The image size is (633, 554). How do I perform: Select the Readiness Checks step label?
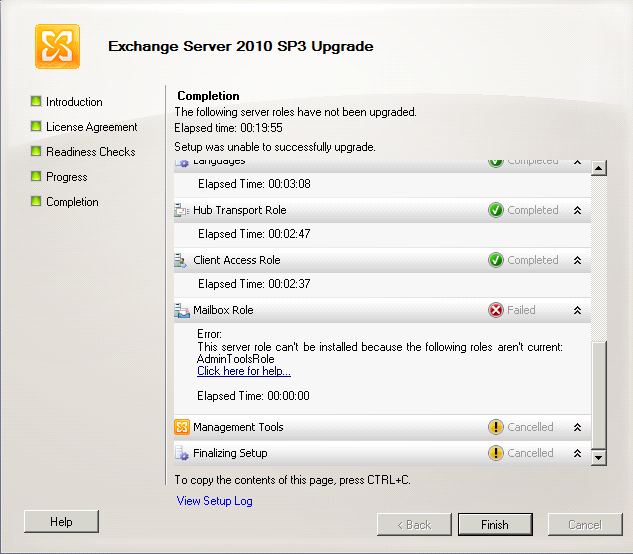tap(91, 152)
